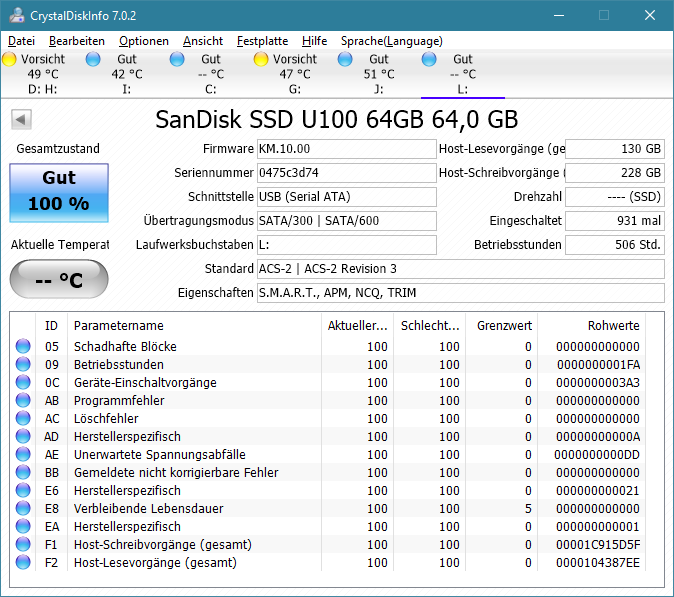Click status orb of Host-Schreibvorgänge (gesamt) row
Image resolution: width=674 pixels, height=597 pixels.
[23, 545]
